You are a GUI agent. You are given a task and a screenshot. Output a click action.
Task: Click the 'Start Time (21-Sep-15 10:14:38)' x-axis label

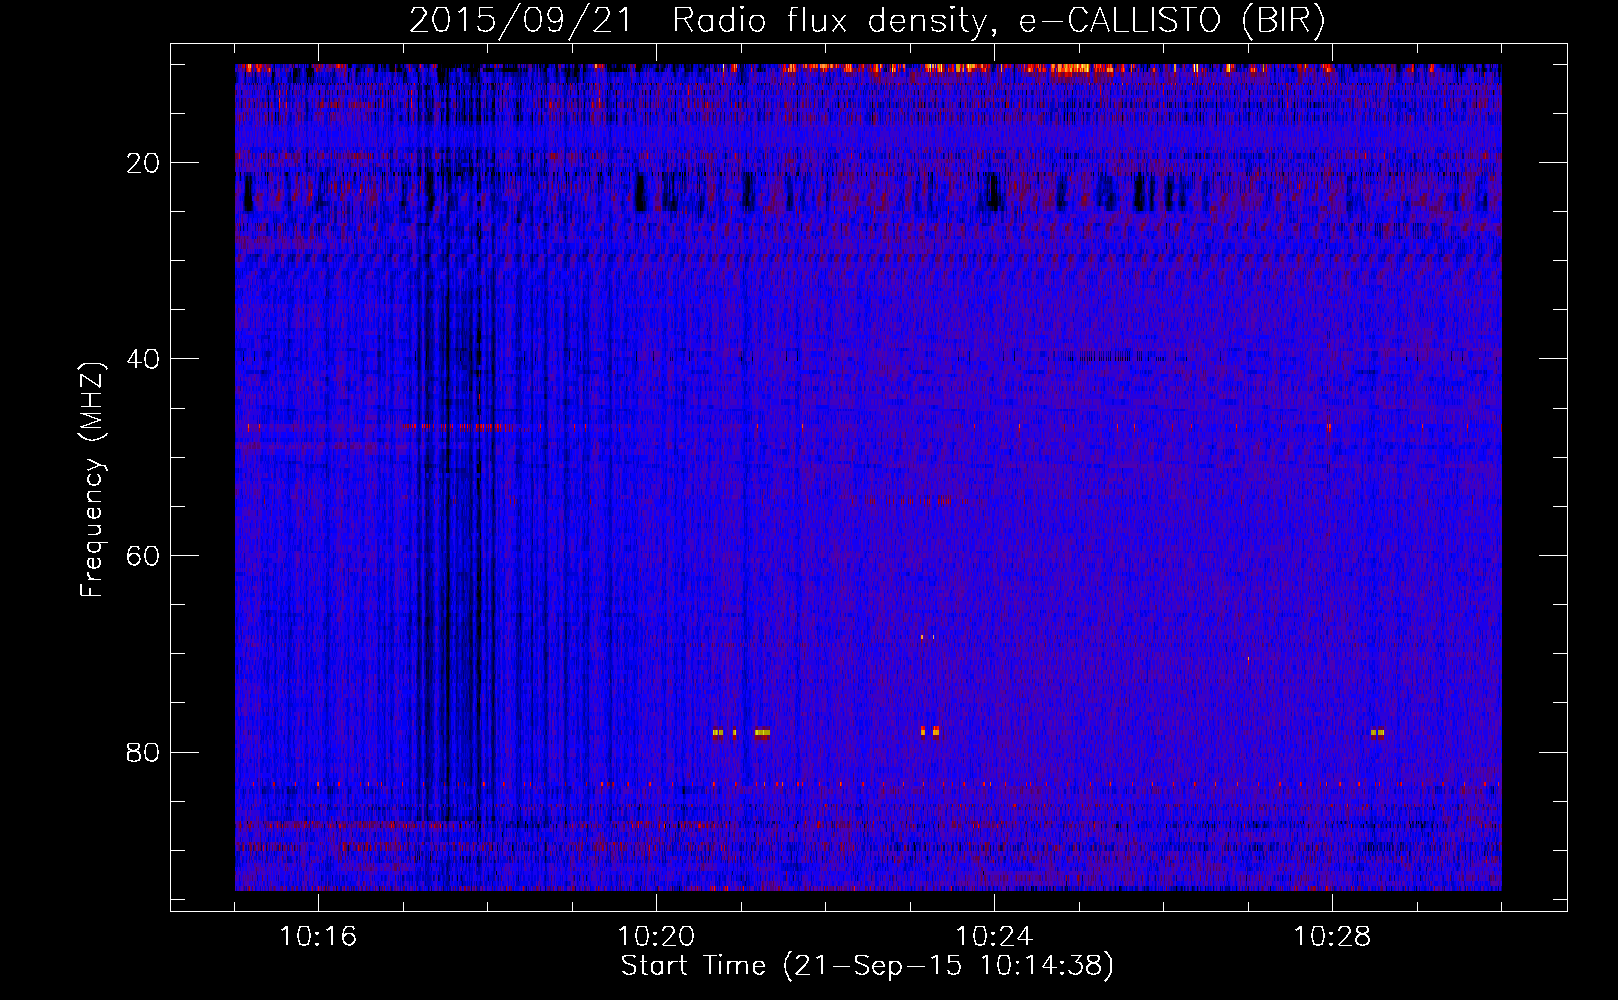pyautogui.click(x=867, y=966)
